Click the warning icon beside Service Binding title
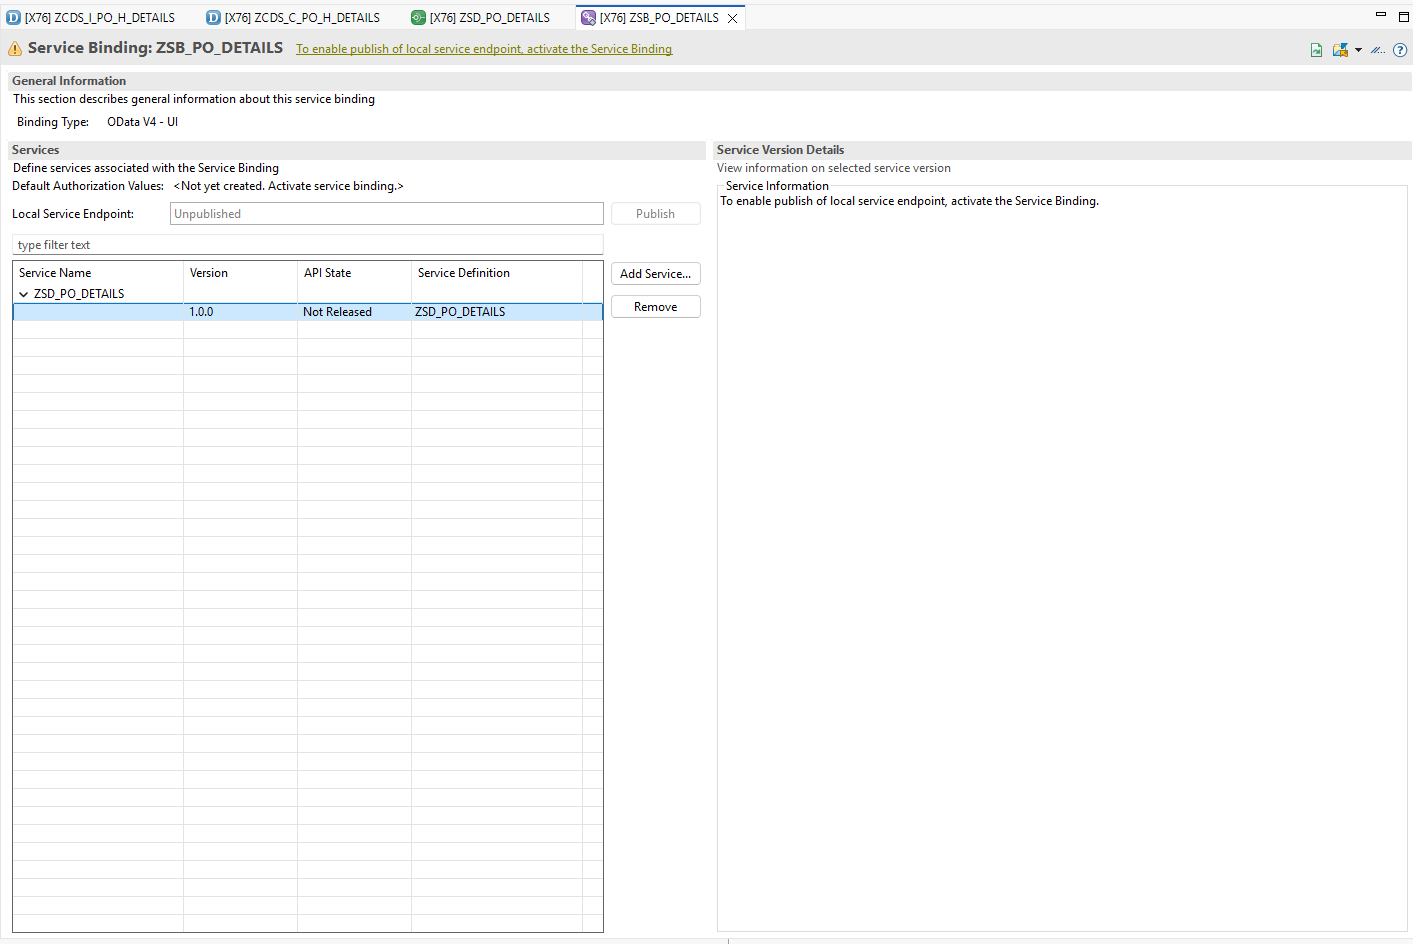 click(x=15, y=49)
